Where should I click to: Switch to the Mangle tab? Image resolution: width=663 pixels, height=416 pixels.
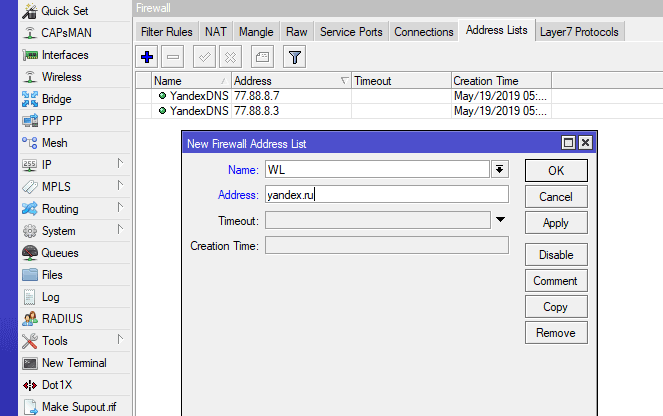click(256, 32)
